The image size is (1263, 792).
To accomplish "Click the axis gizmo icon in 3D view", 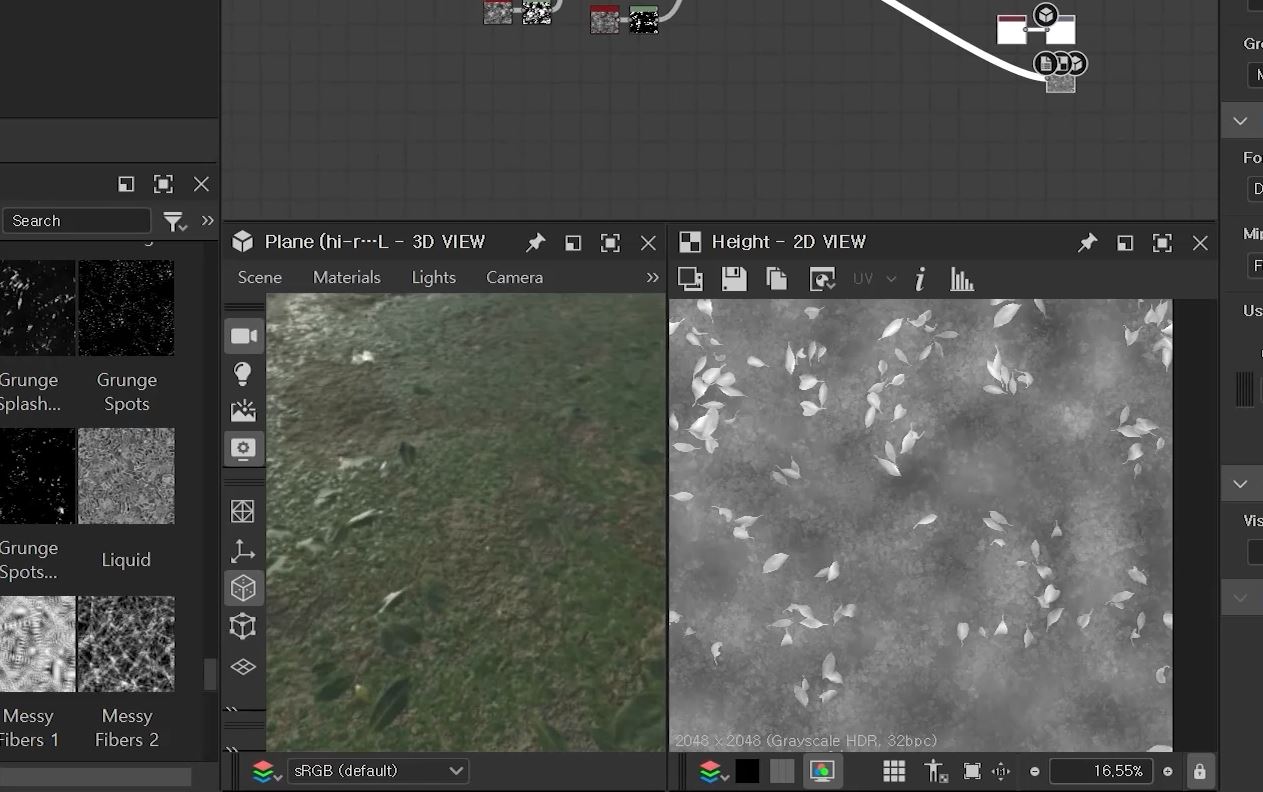I will (x=243, y=551).
